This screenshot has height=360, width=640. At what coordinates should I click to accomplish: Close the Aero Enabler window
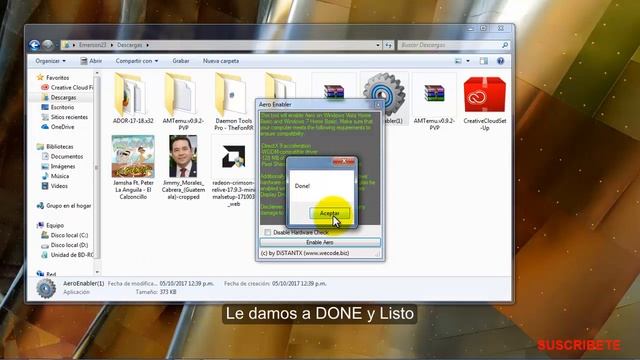pyautogui.click(x=378, y=105)
